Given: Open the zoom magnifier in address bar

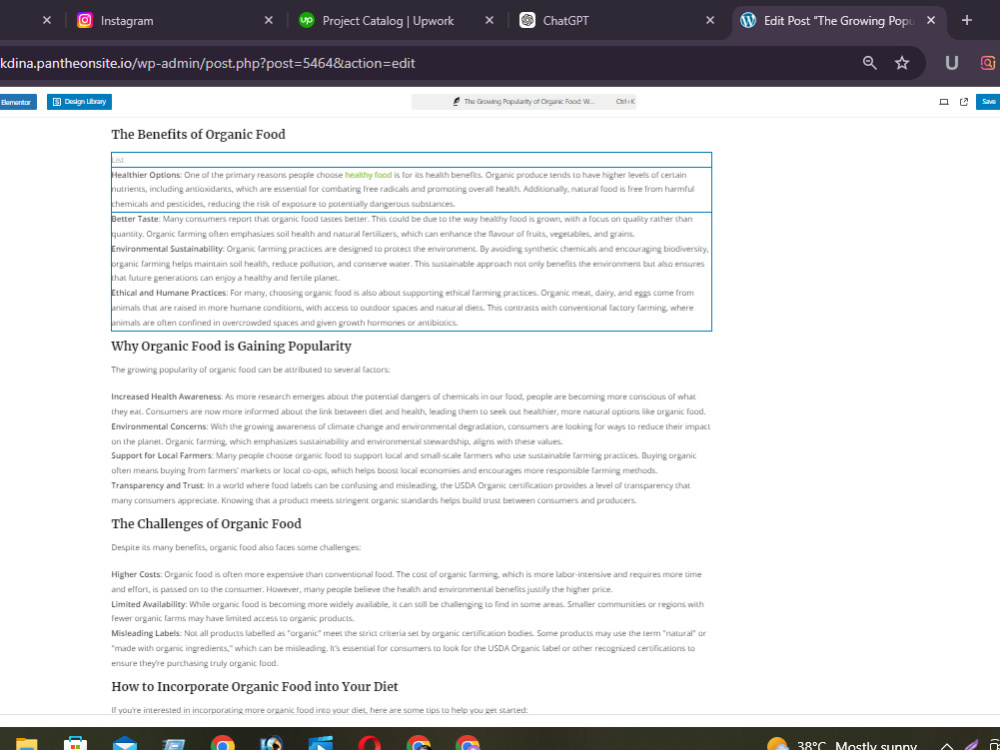Looking at the screenshot, I should click(870, 62).
